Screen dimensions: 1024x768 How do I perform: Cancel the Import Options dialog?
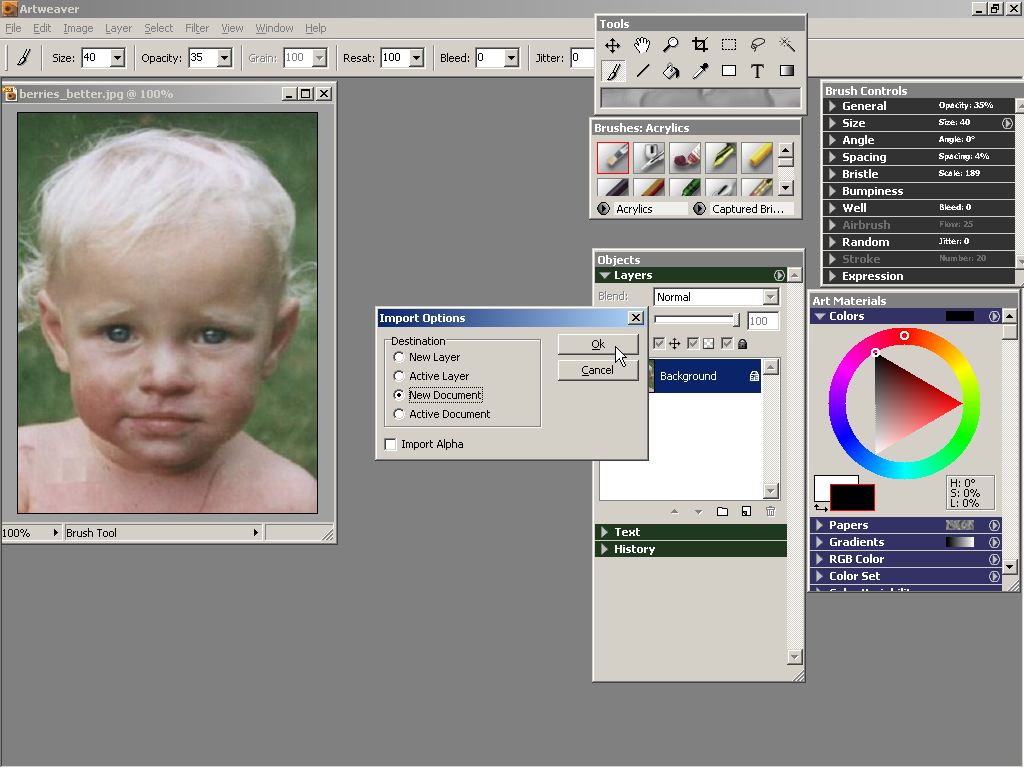coord(597,370)
